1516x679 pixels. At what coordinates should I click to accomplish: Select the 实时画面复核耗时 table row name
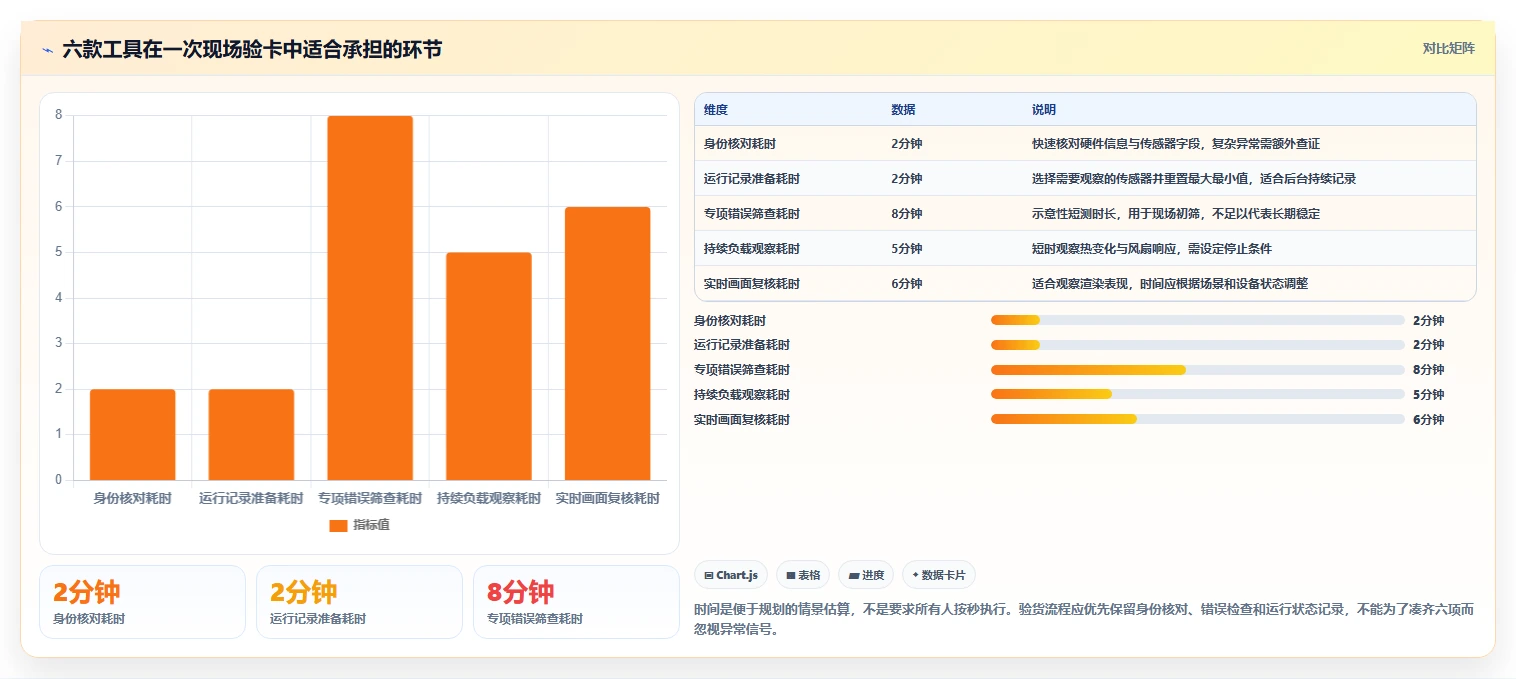click(x=751, y=284)
